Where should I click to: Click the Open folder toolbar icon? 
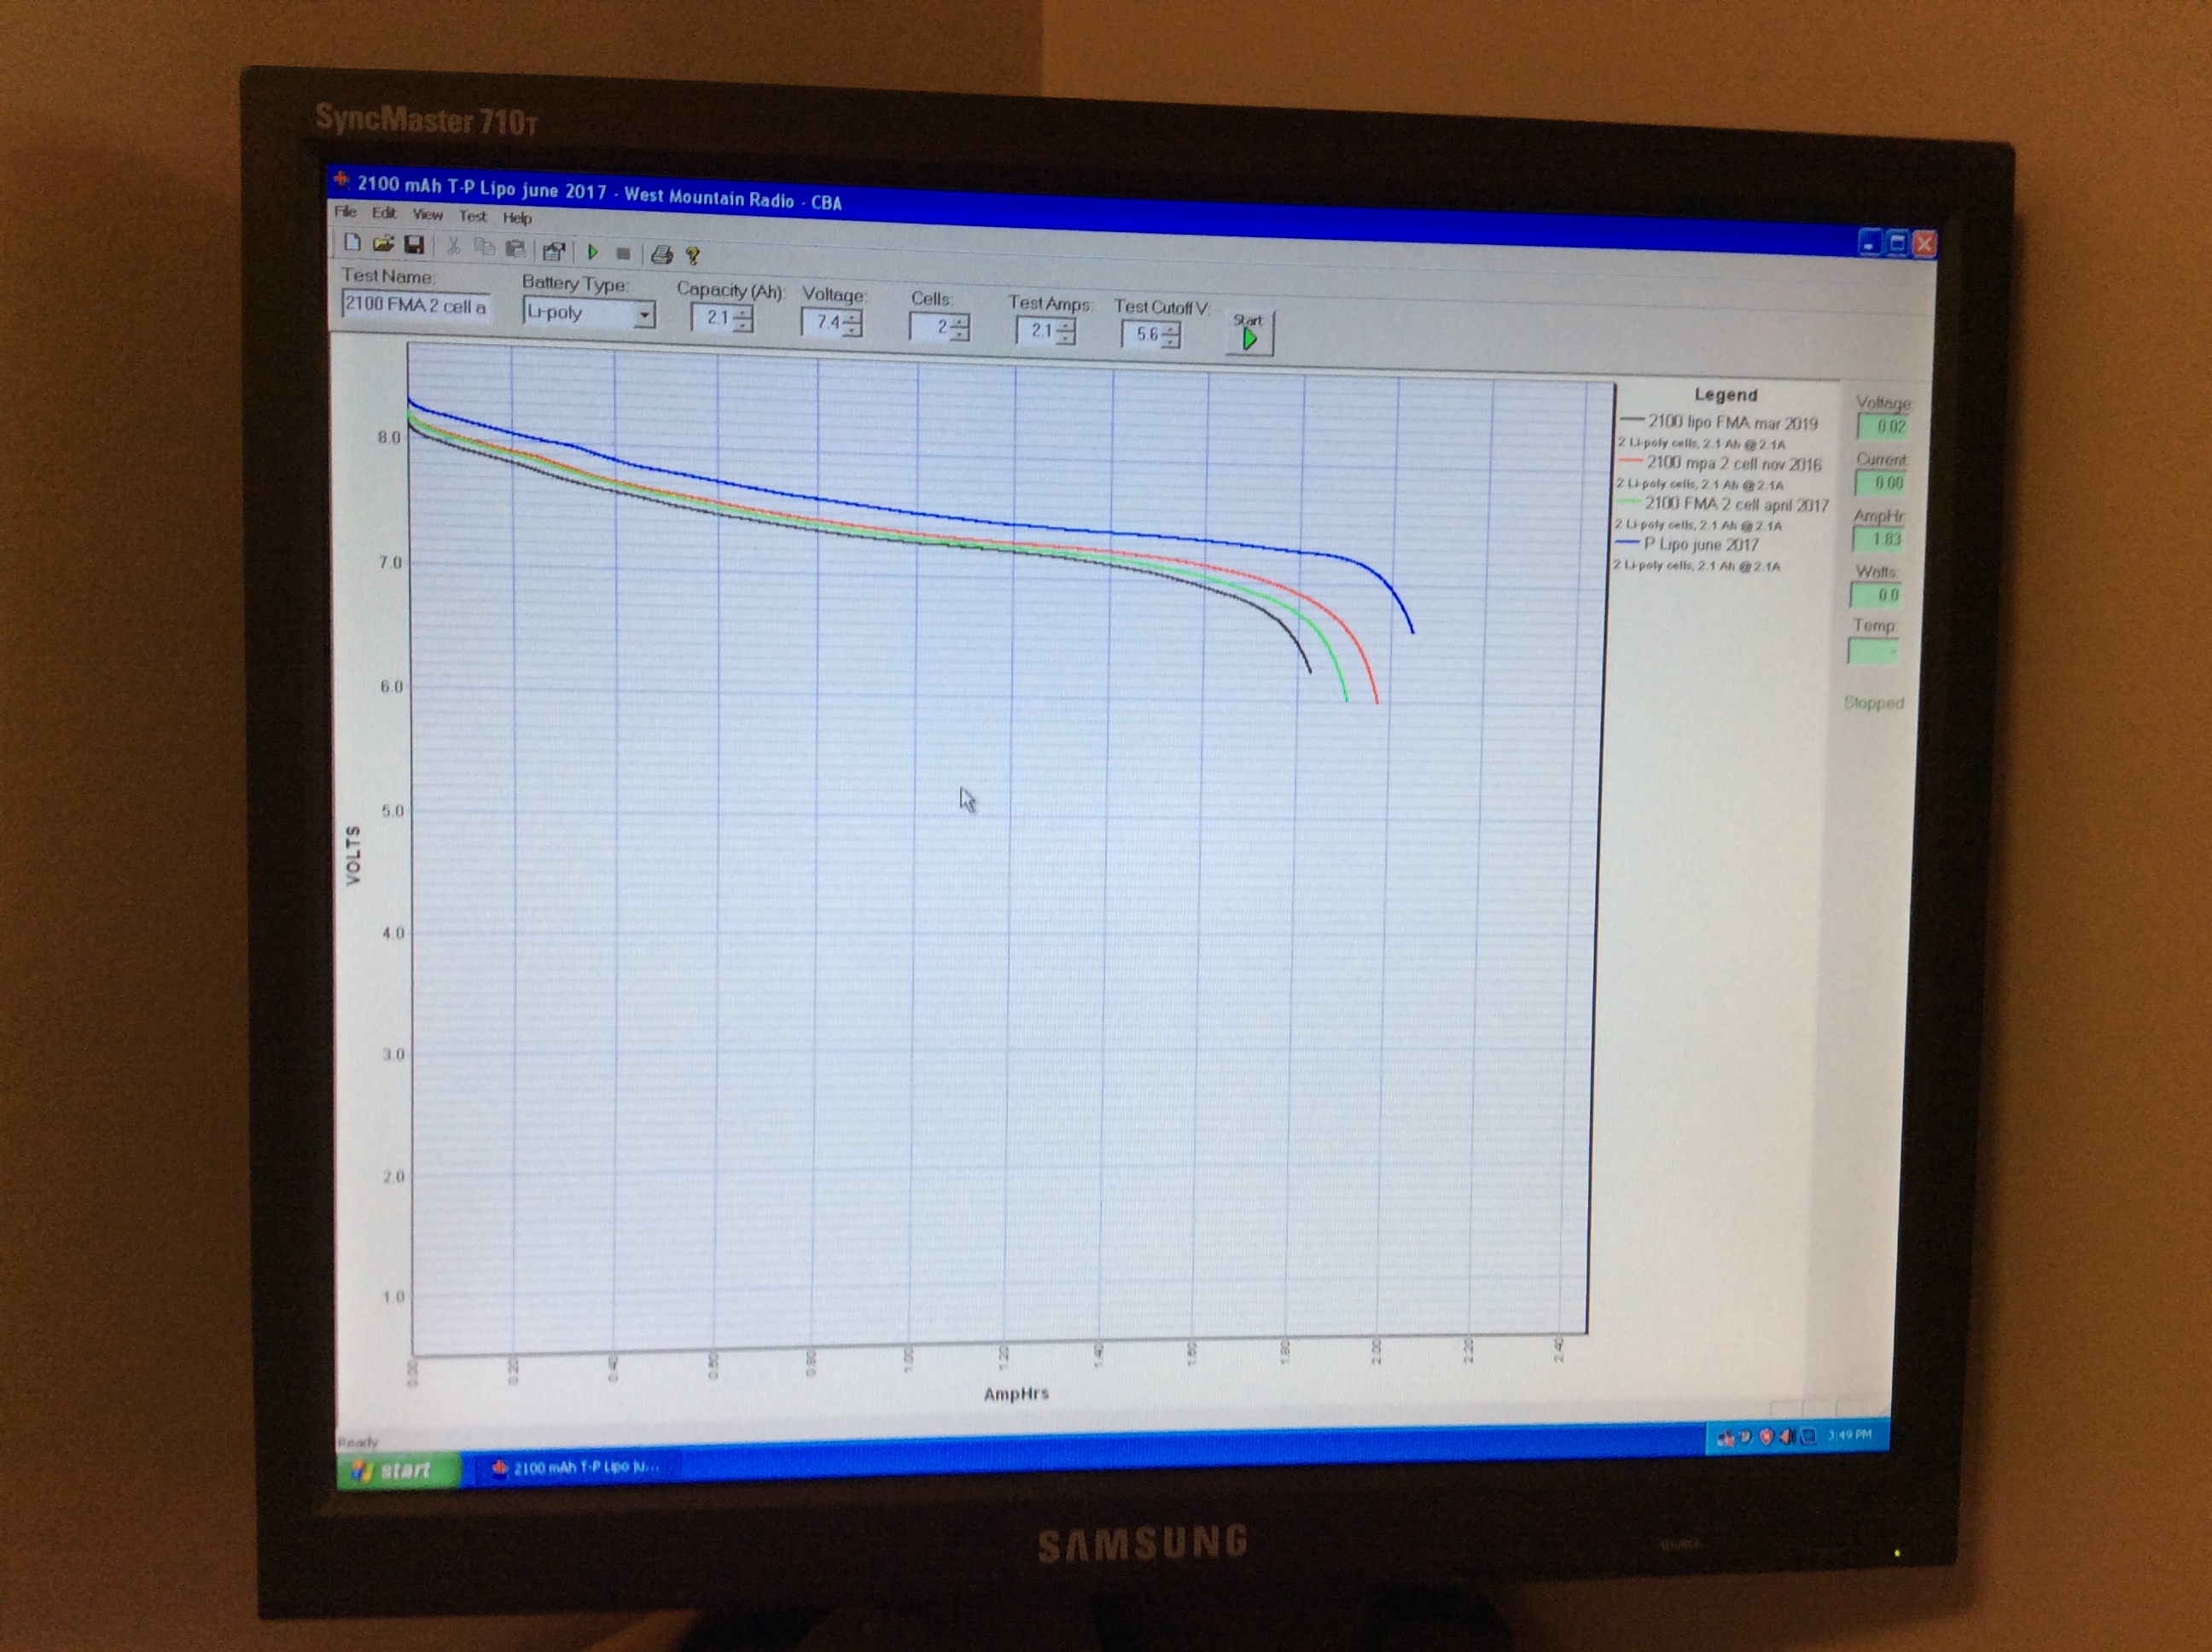[383, 243]
